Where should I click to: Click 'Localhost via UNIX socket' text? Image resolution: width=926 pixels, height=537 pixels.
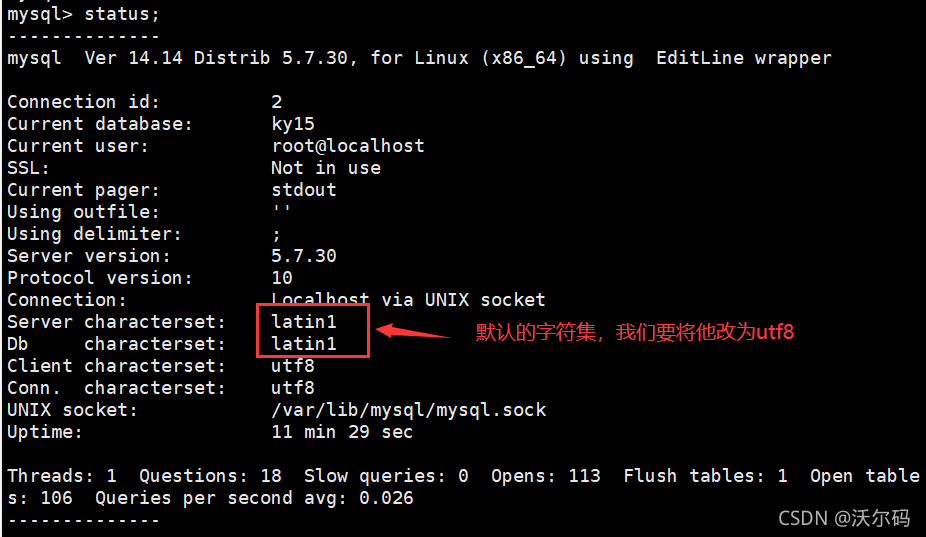tap(408, 300)
